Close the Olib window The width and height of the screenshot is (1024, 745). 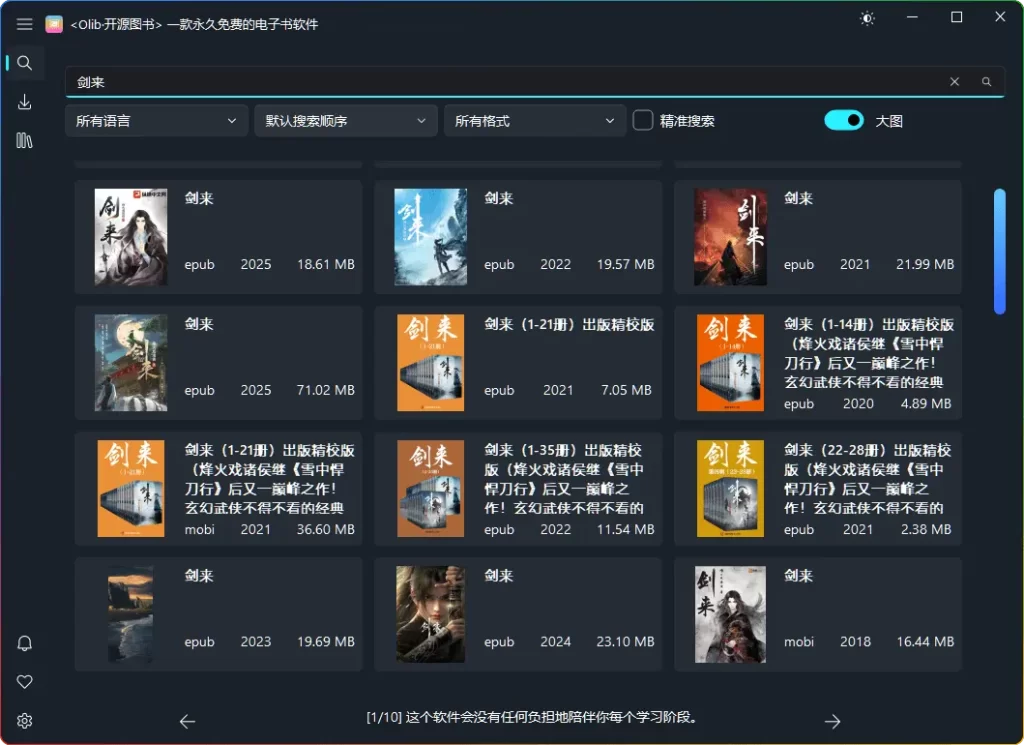tap(1000, 17)
